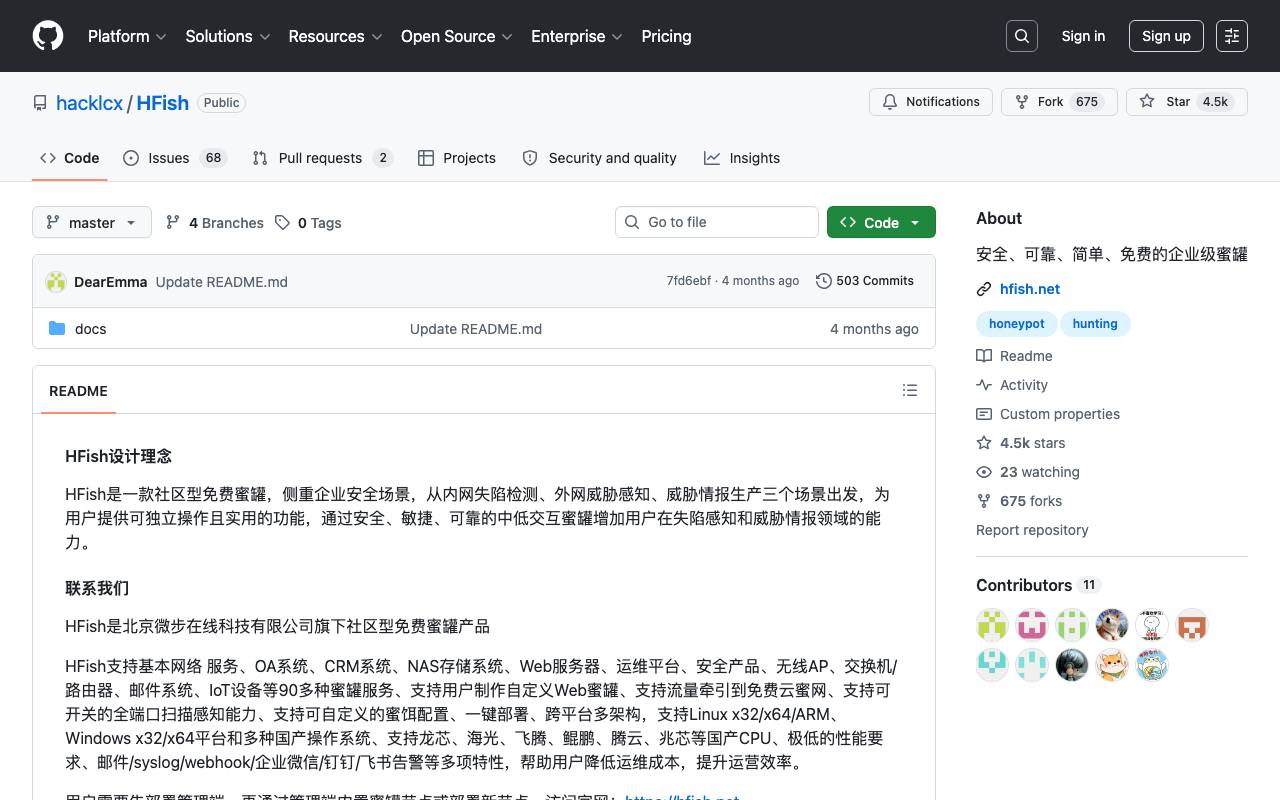
Task: Click the pulse icon beside Activity
Action: coord(984,385)
